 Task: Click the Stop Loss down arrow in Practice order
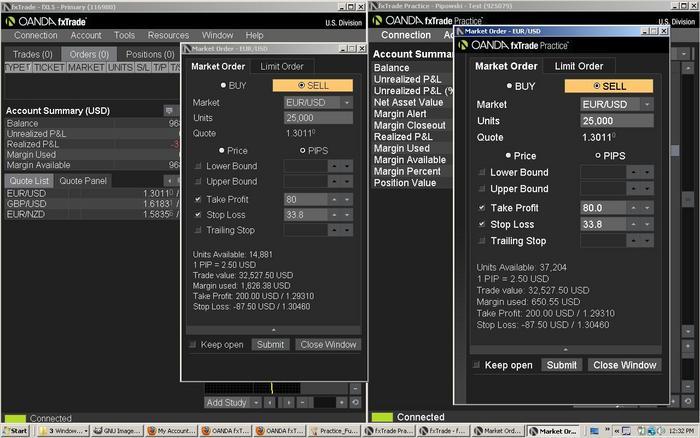(x=646, y=224)
